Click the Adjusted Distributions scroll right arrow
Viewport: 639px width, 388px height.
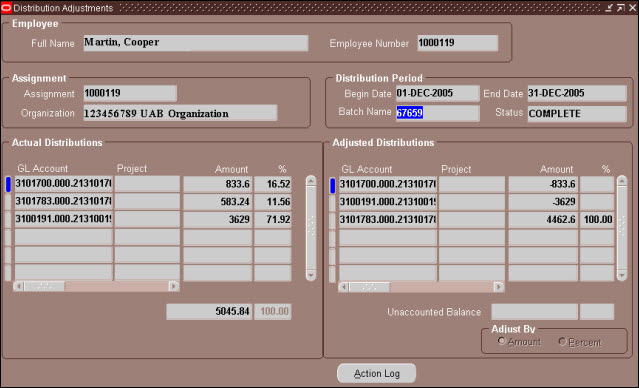point(498,287)
